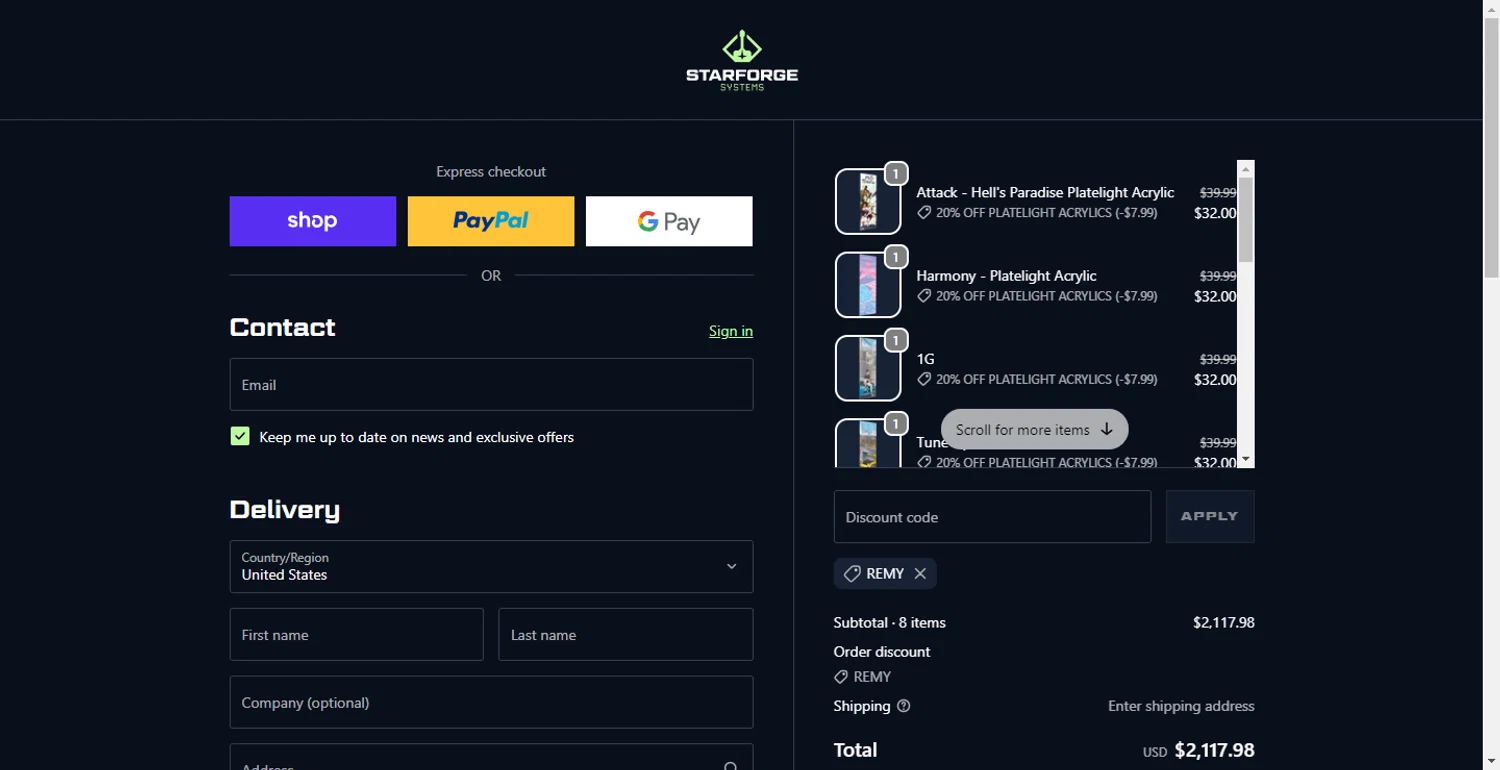The width and height of the screenshot is (1500, 770).
Task: Focus the First name field
Action: point(356,635)
